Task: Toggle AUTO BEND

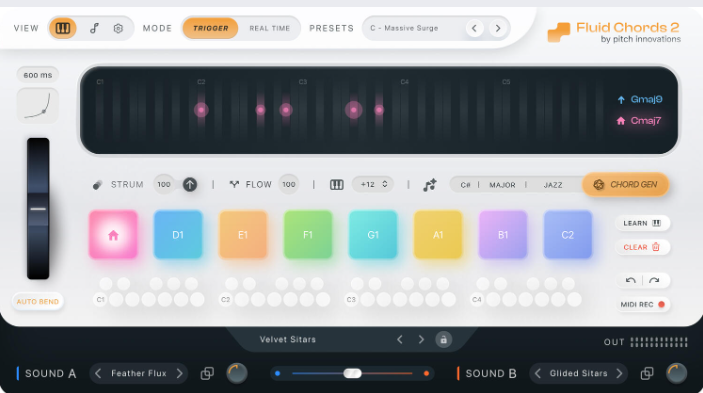Action: point(38,301)
